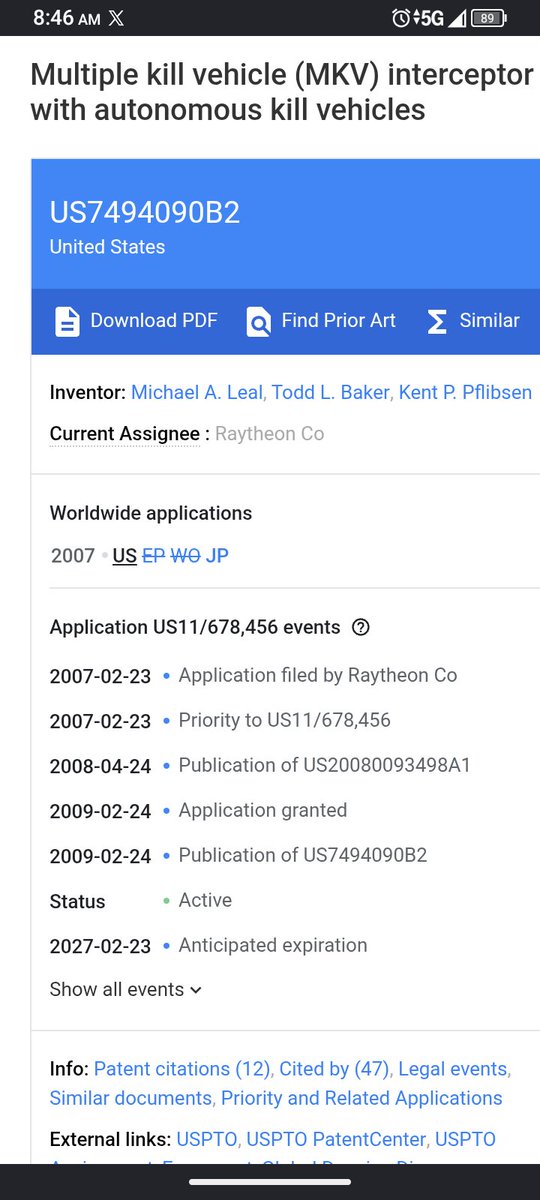Image resolution: width=540 pixels, height=1200 pixels.
Task: Open Patent citations (12) section
Action: [x=182, y=1069]
